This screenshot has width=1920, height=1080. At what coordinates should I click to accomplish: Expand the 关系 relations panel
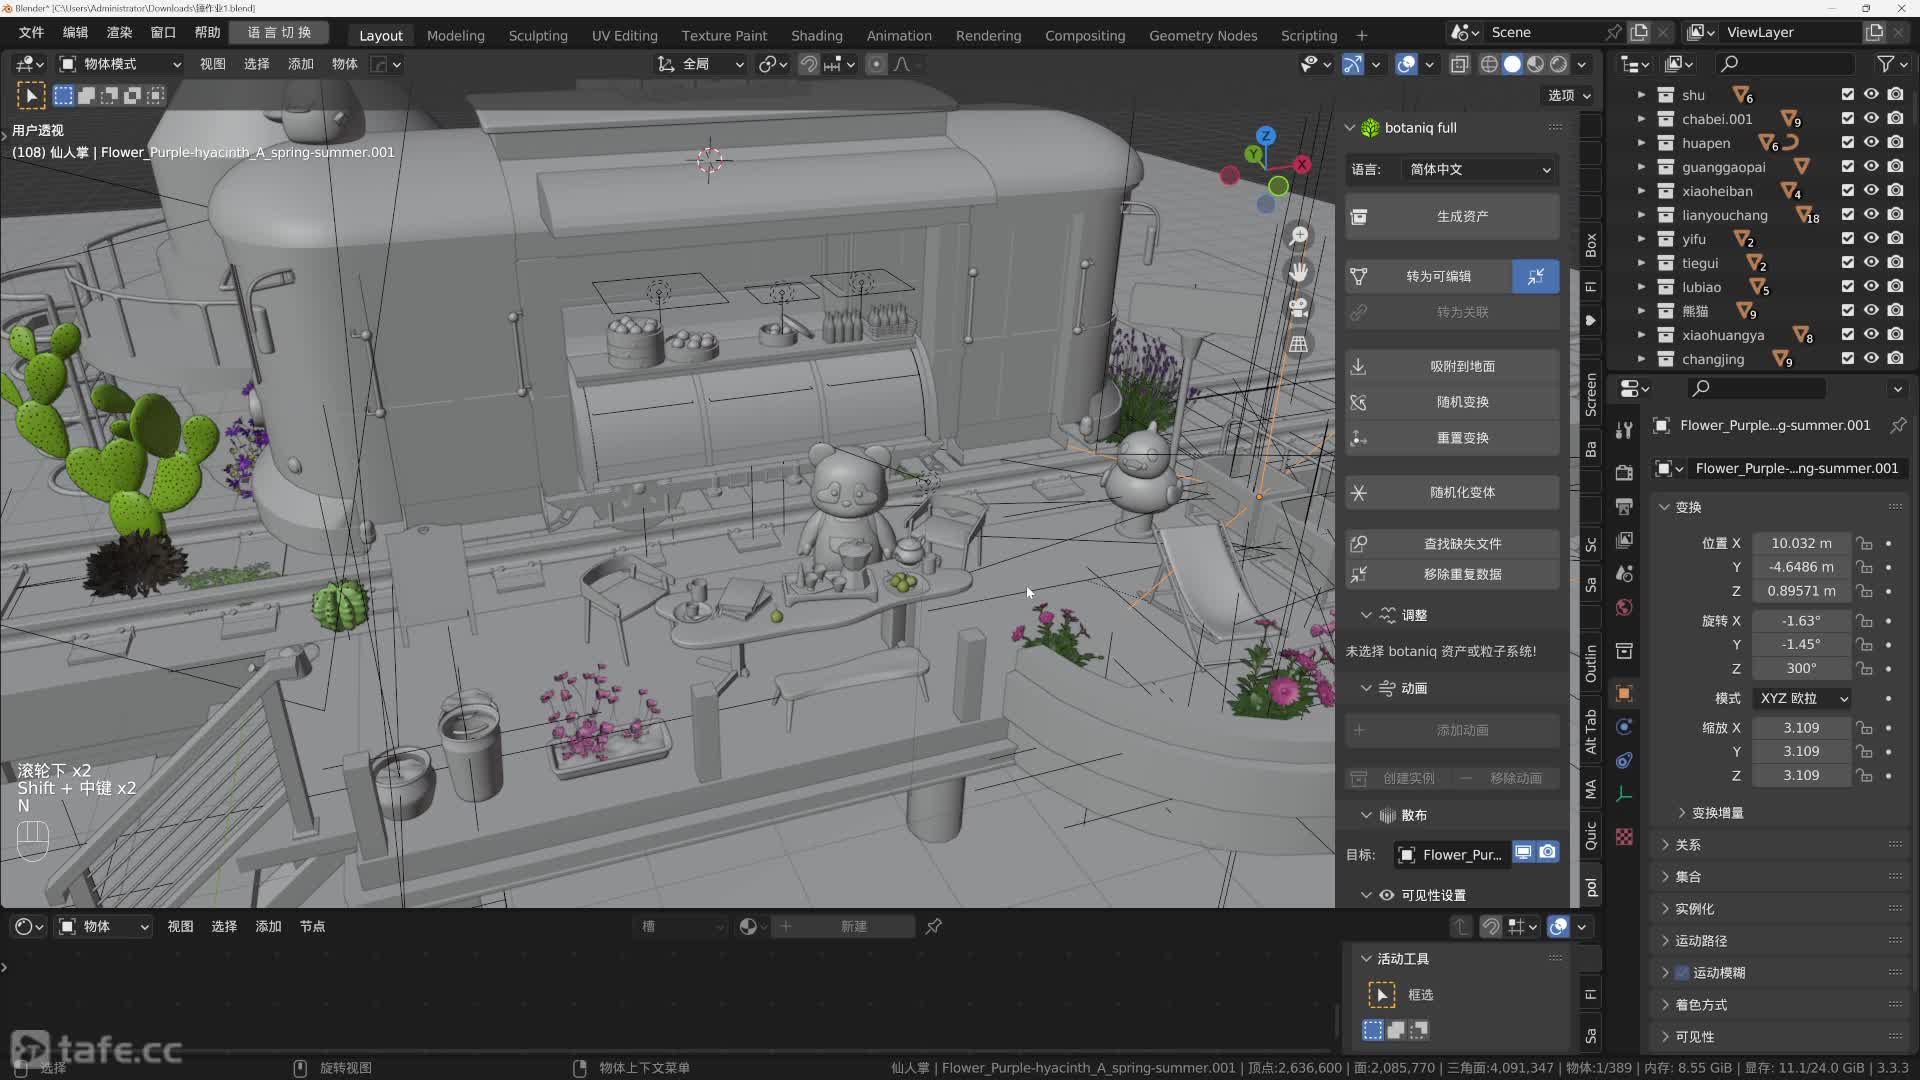[1687, 845]
